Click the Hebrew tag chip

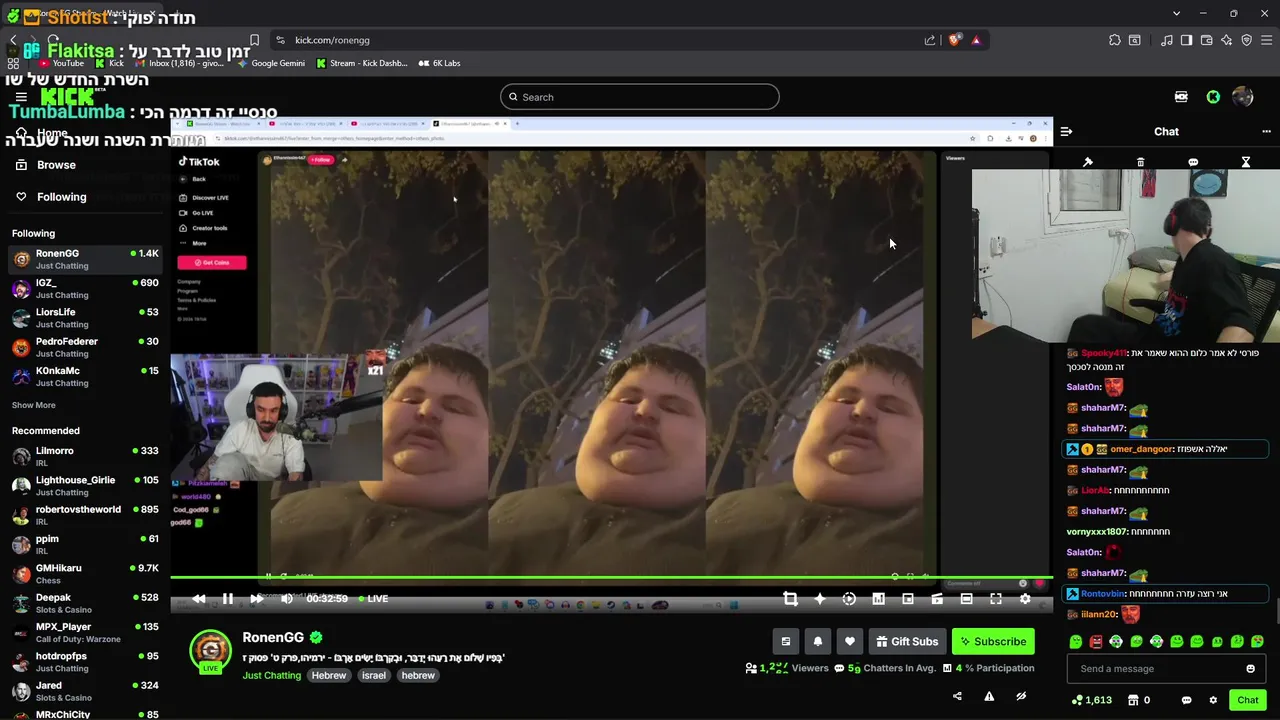328,676
